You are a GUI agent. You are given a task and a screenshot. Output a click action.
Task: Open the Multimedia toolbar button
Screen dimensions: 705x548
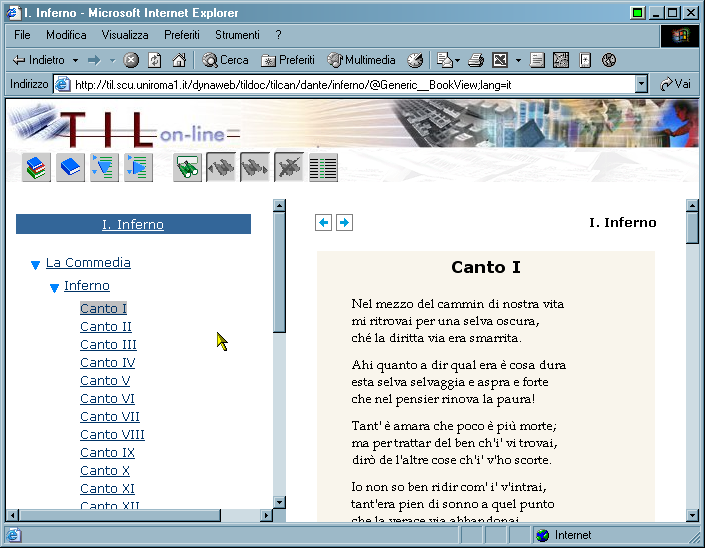click(361, 60)
